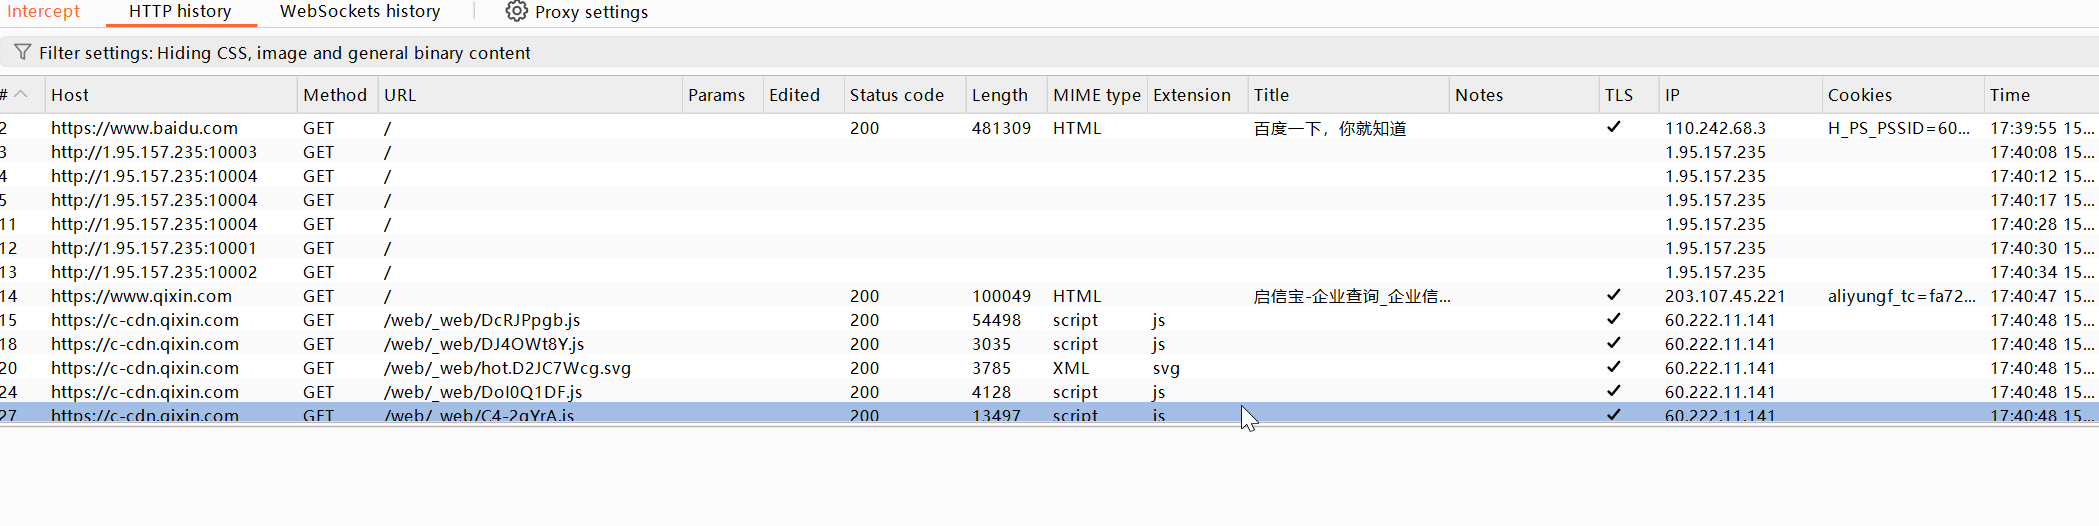Select the DJ4OWt8Y.js request row
Image resolution: width=2099 pixels, height=526 pixels.
coord(484,344)
